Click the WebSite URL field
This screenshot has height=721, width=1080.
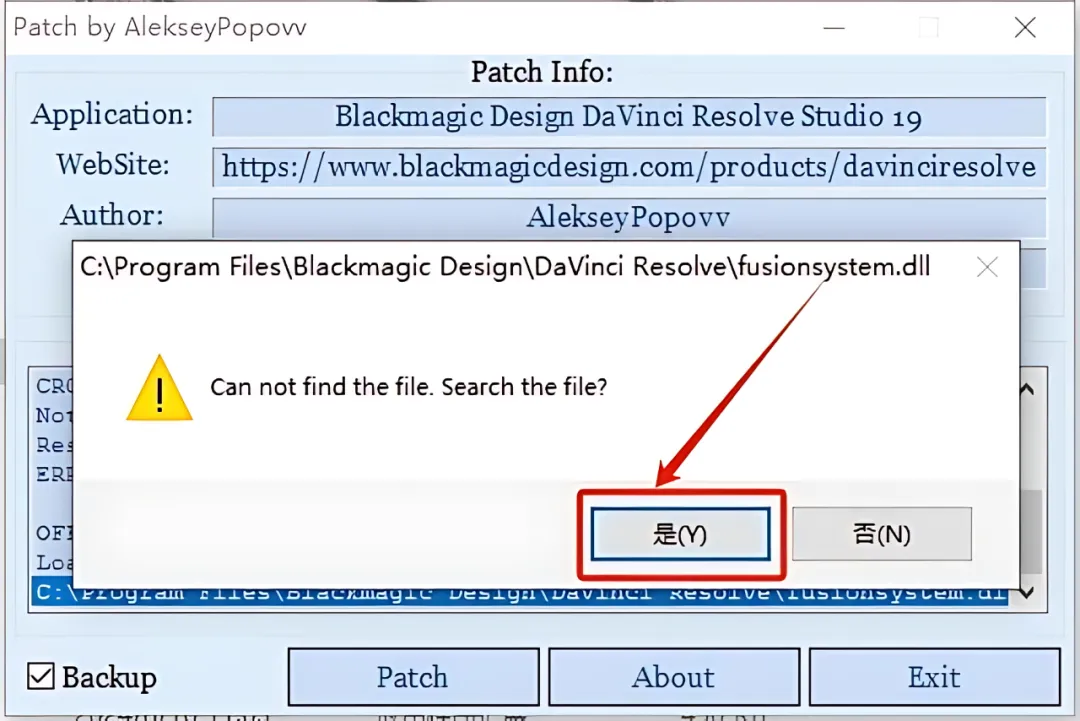629,167
